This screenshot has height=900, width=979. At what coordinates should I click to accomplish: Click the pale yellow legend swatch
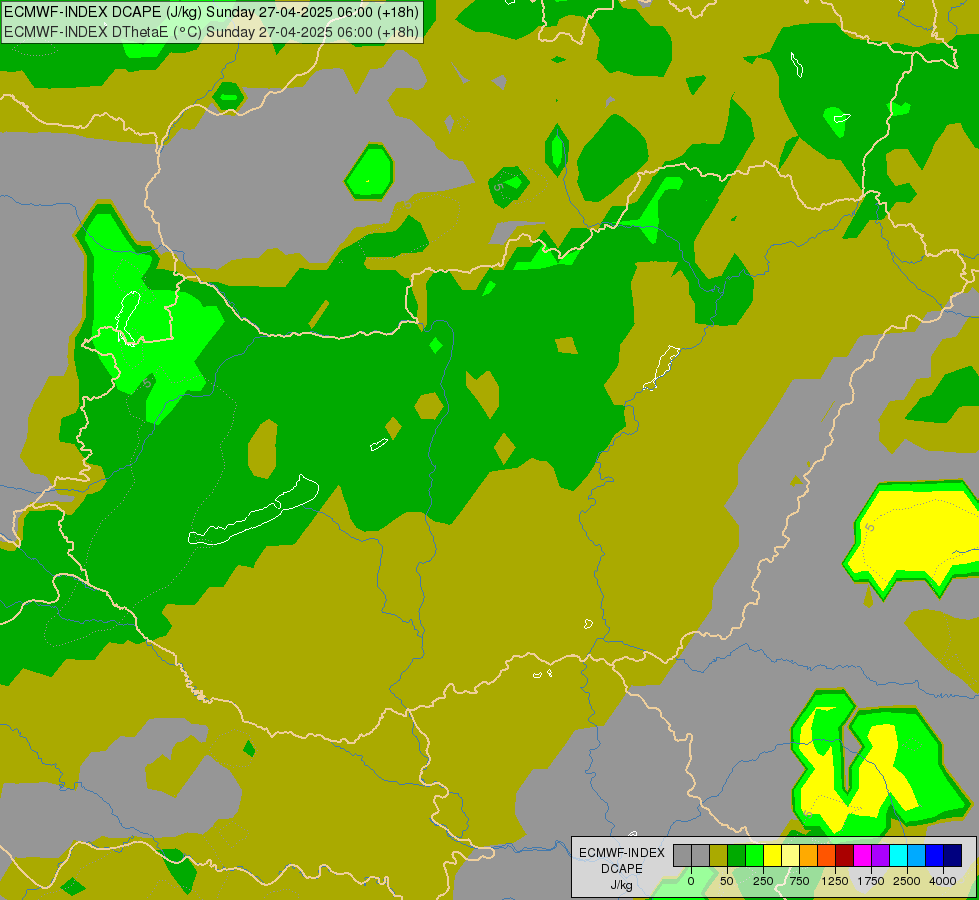(x=790, y=855)
